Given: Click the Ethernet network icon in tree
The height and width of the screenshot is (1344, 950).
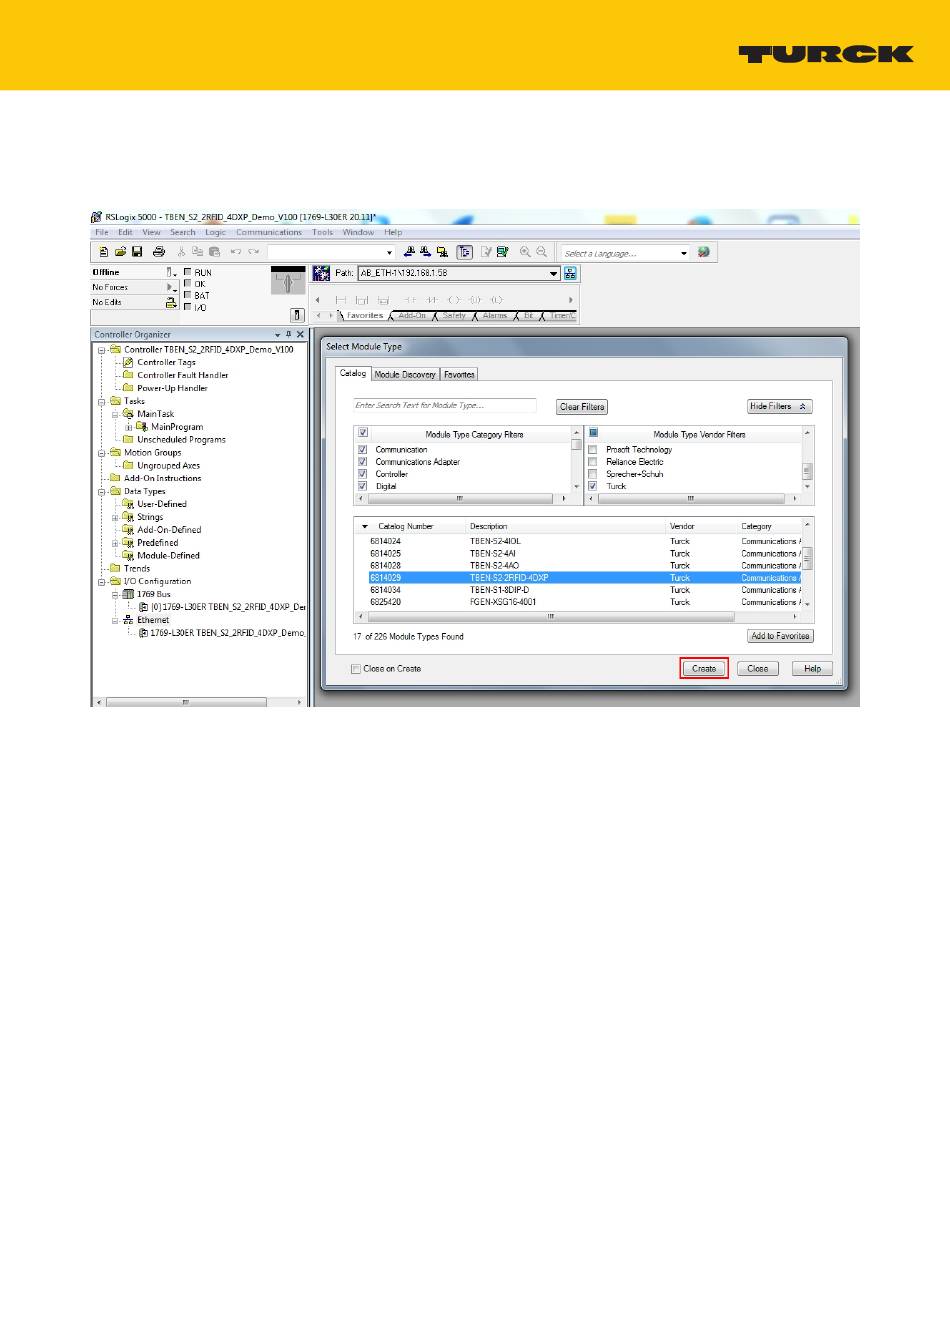Looking at the screenshot, I should (128, 620).
